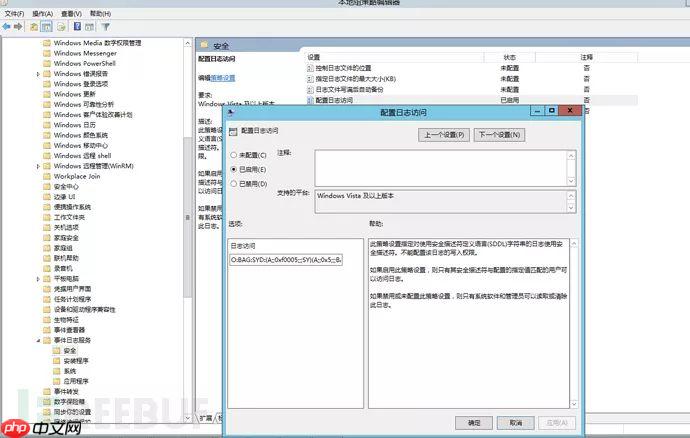The width and height of the screenshot is (690, 438).
Task: Click the 应用程序 folder icon
Action: (57, 381)
